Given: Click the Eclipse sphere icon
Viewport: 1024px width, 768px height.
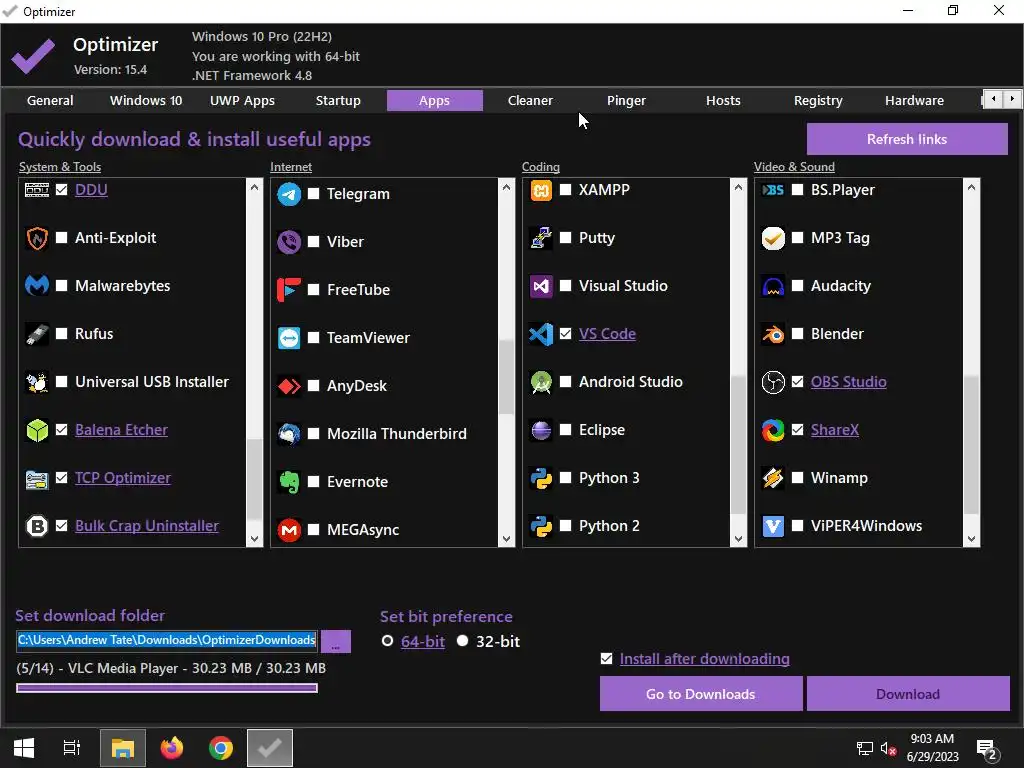Looking at the screenshot, I should click(541, 430).
